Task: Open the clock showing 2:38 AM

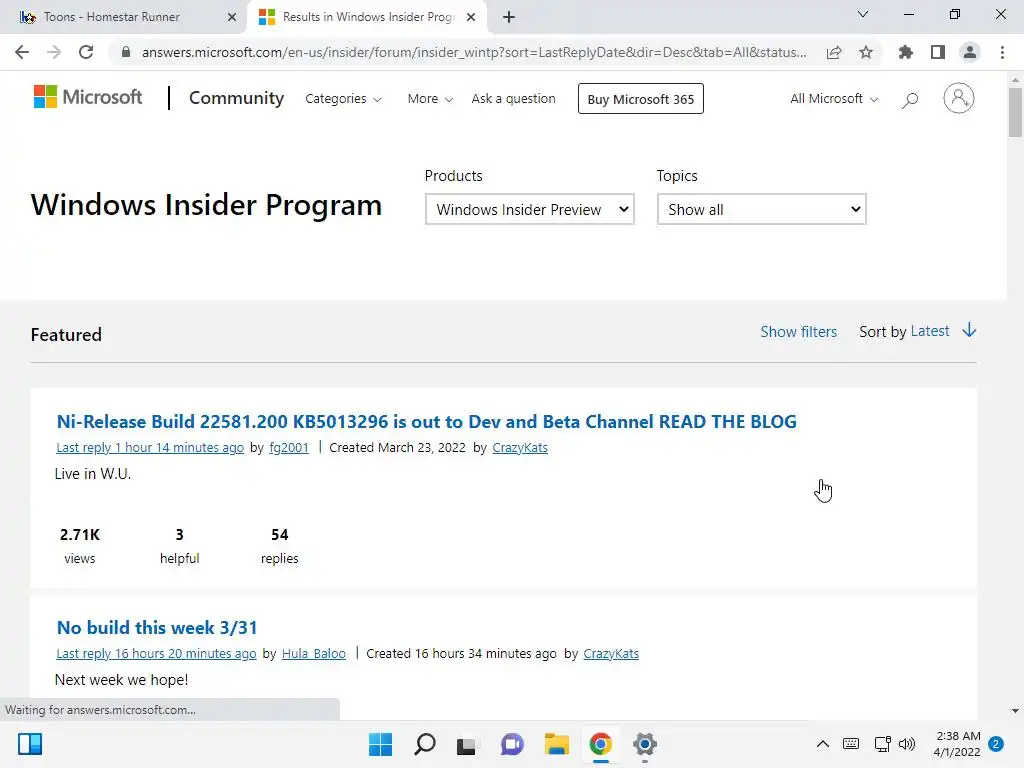Action: pos(957,744)
